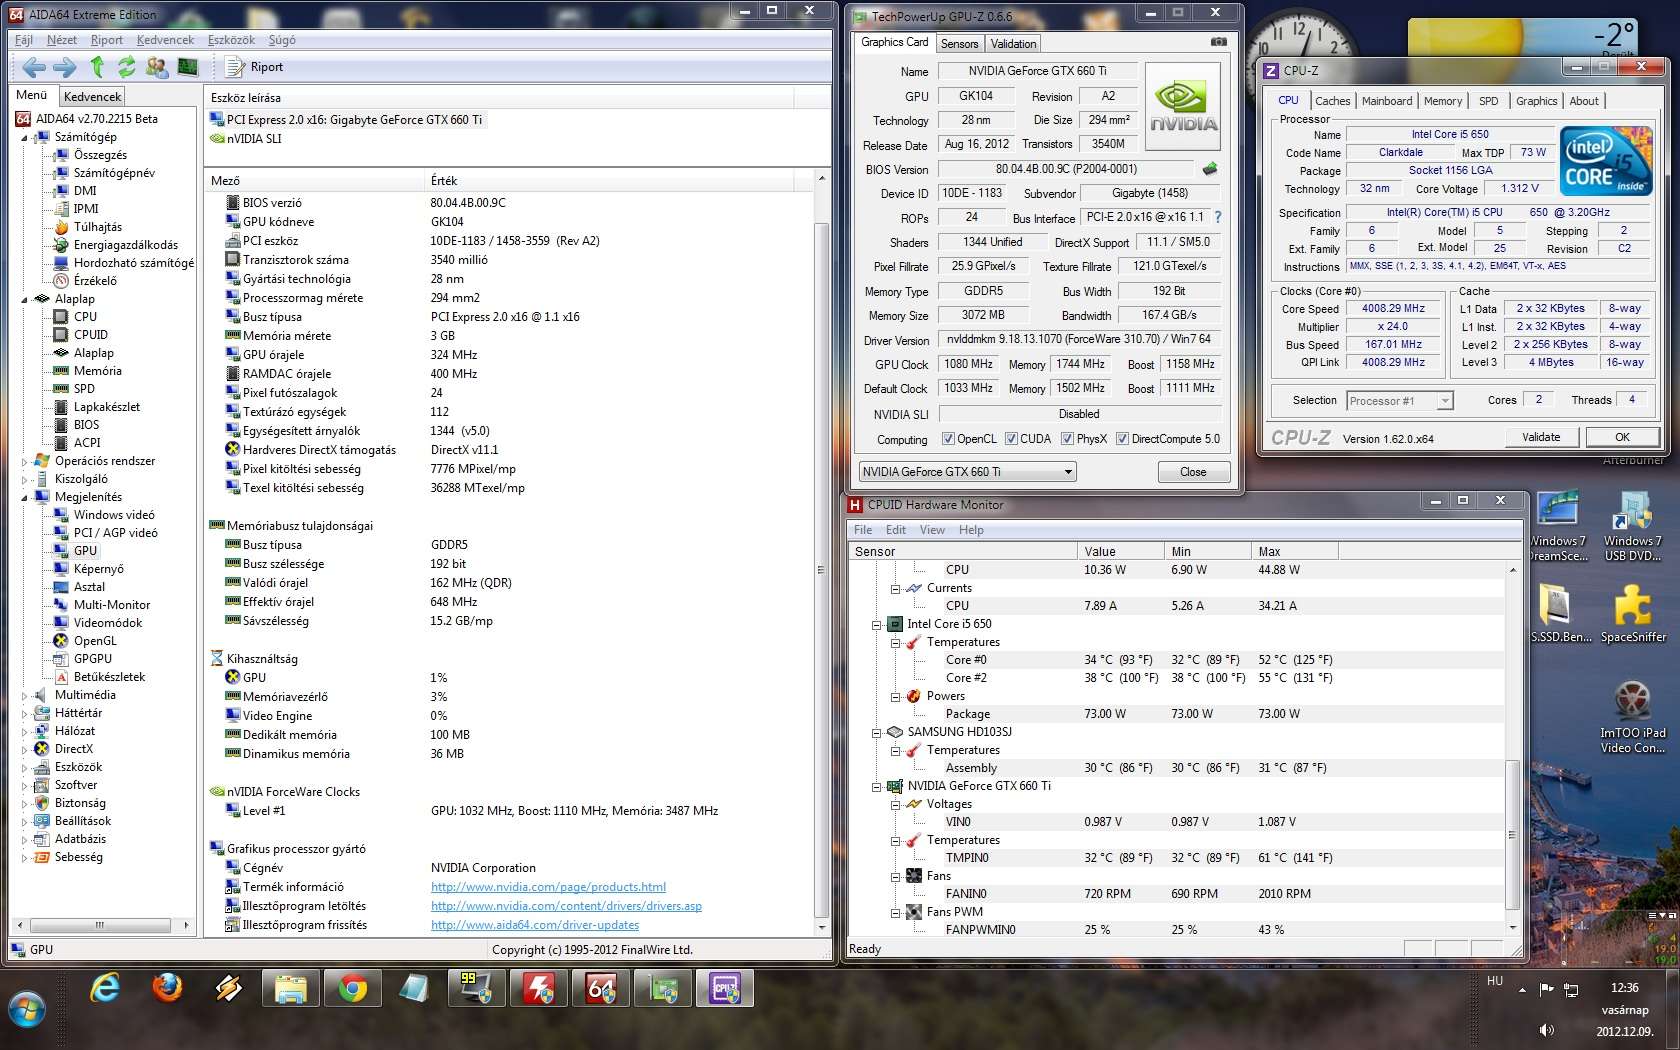Expand the Multimédia tree node in AIDA64
Image resolution: width=1680 pixels, height=1050 pixels.
click(x=24, y=695)
